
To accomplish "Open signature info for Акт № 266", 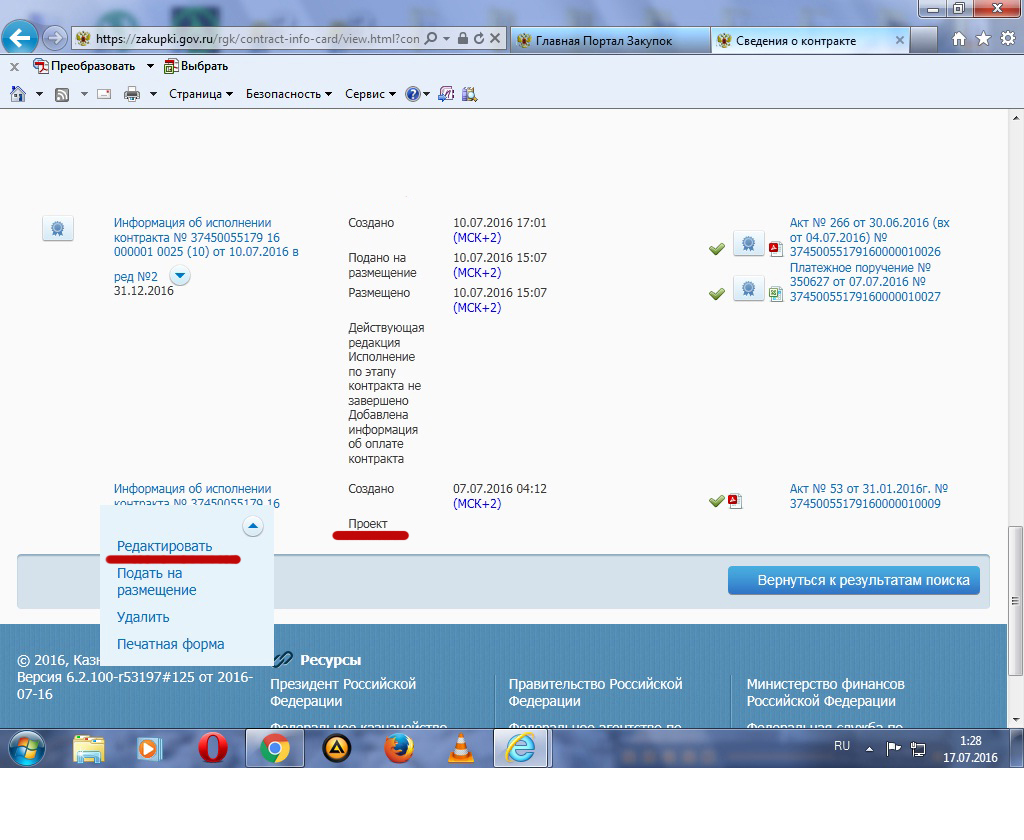I will click(x=748, y=244).
